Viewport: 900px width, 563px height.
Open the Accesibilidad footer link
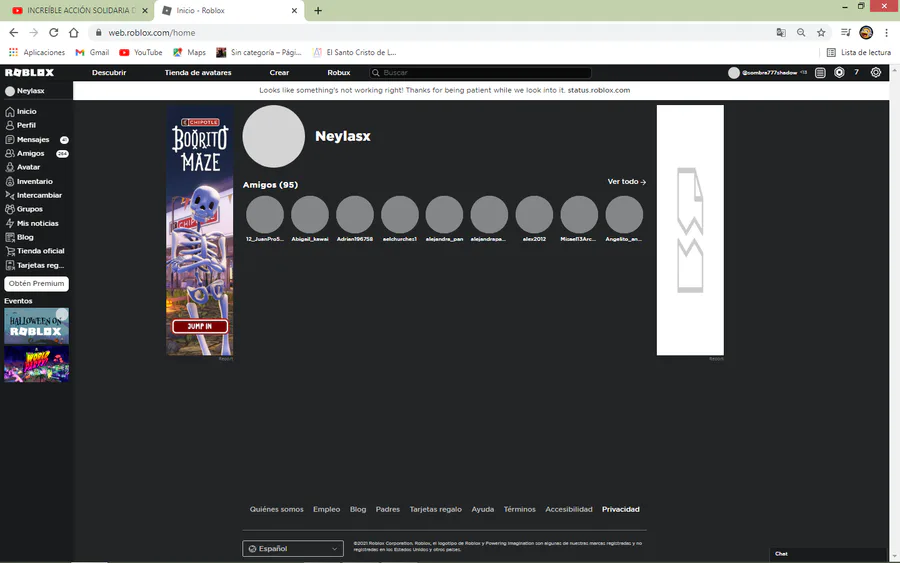coord(569,509)
